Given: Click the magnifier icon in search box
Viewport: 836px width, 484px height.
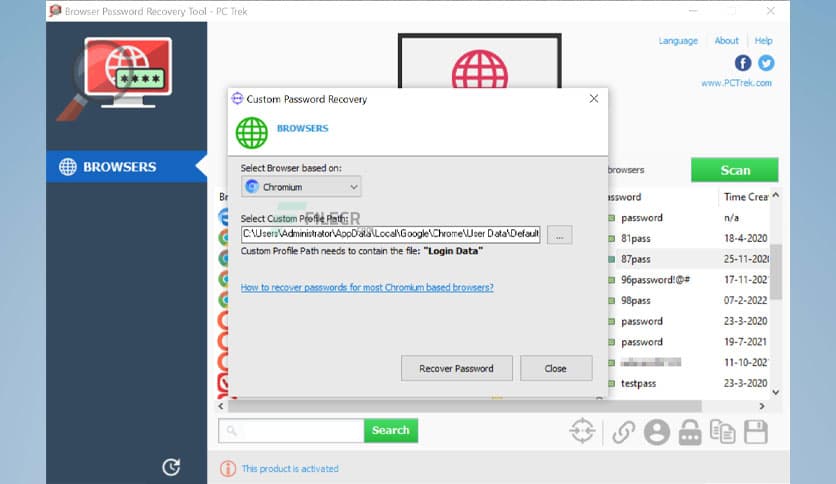Looking at the screenshot, I should tap(231, 430).
